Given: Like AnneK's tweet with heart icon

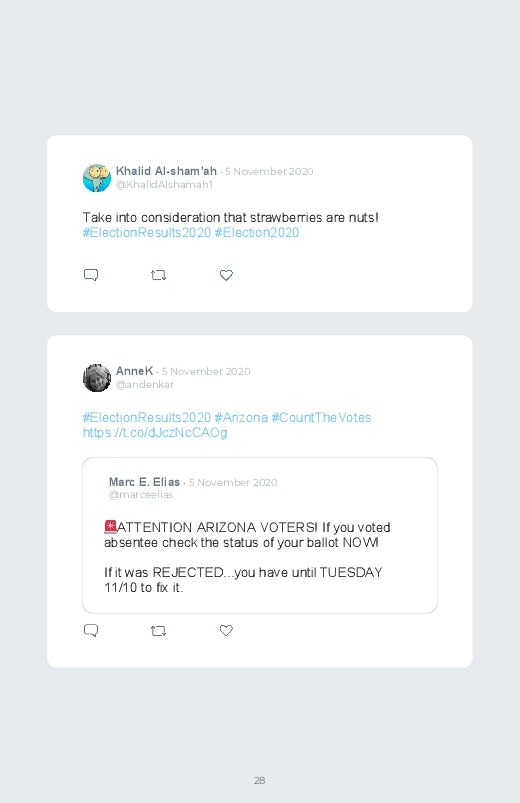Looking at the screenshot, I should click(x=226, y=630).
